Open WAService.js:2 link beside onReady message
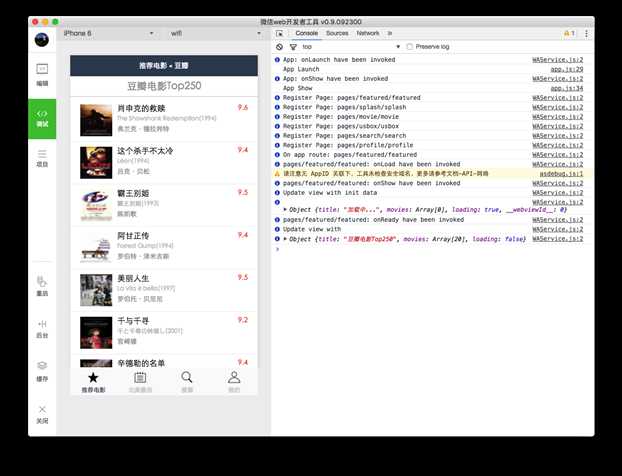Image resolution: width=622 pixels, height=476 pixels. click(x=558, y=220)
